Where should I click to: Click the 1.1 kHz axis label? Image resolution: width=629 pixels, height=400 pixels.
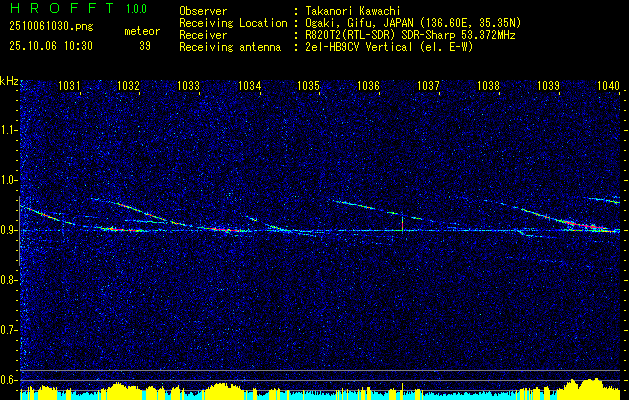tap(8, 130)
